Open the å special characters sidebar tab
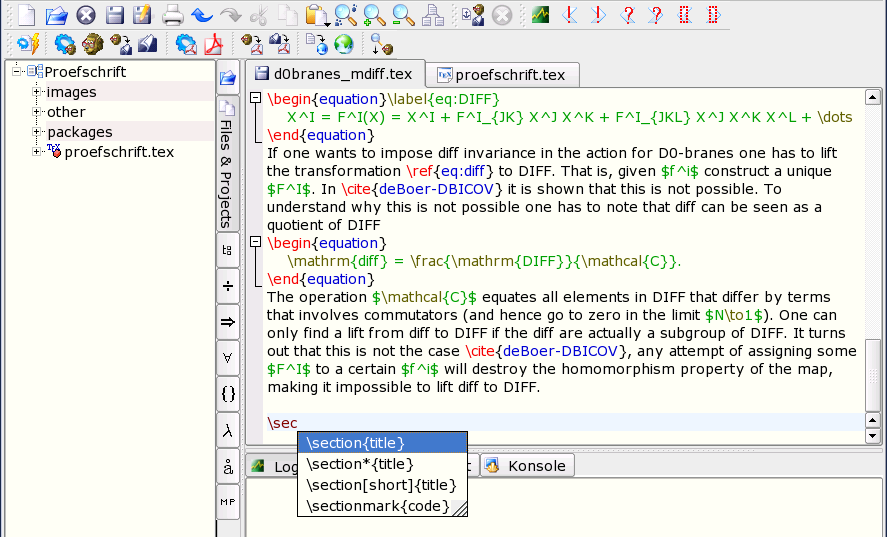 coord(227,467)
